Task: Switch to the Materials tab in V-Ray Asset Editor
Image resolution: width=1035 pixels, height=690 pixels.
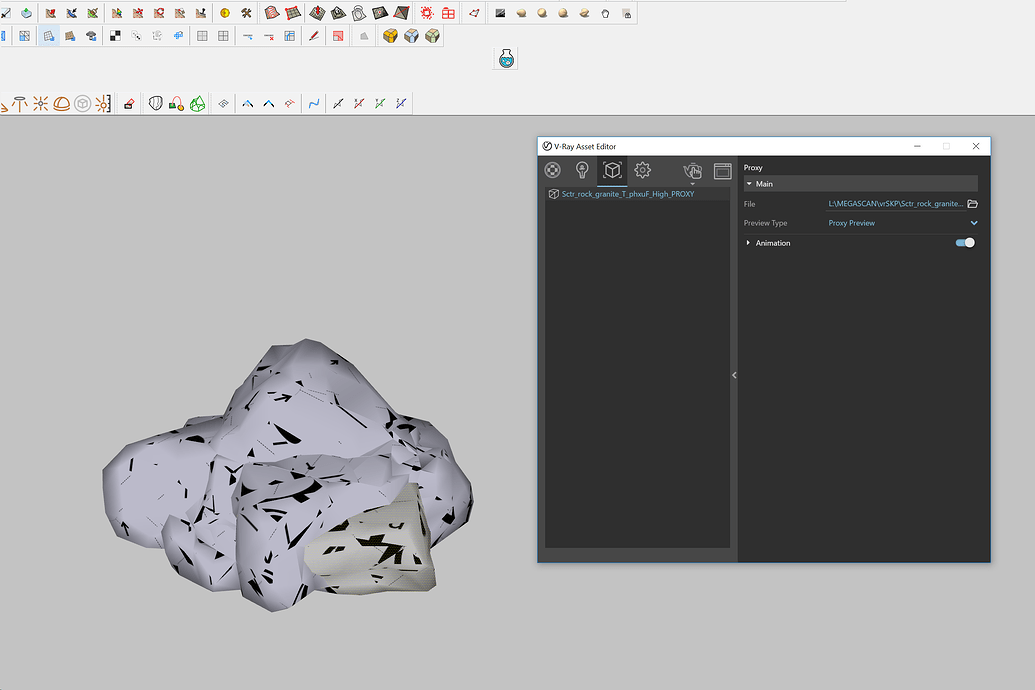Action: [552, 170]
